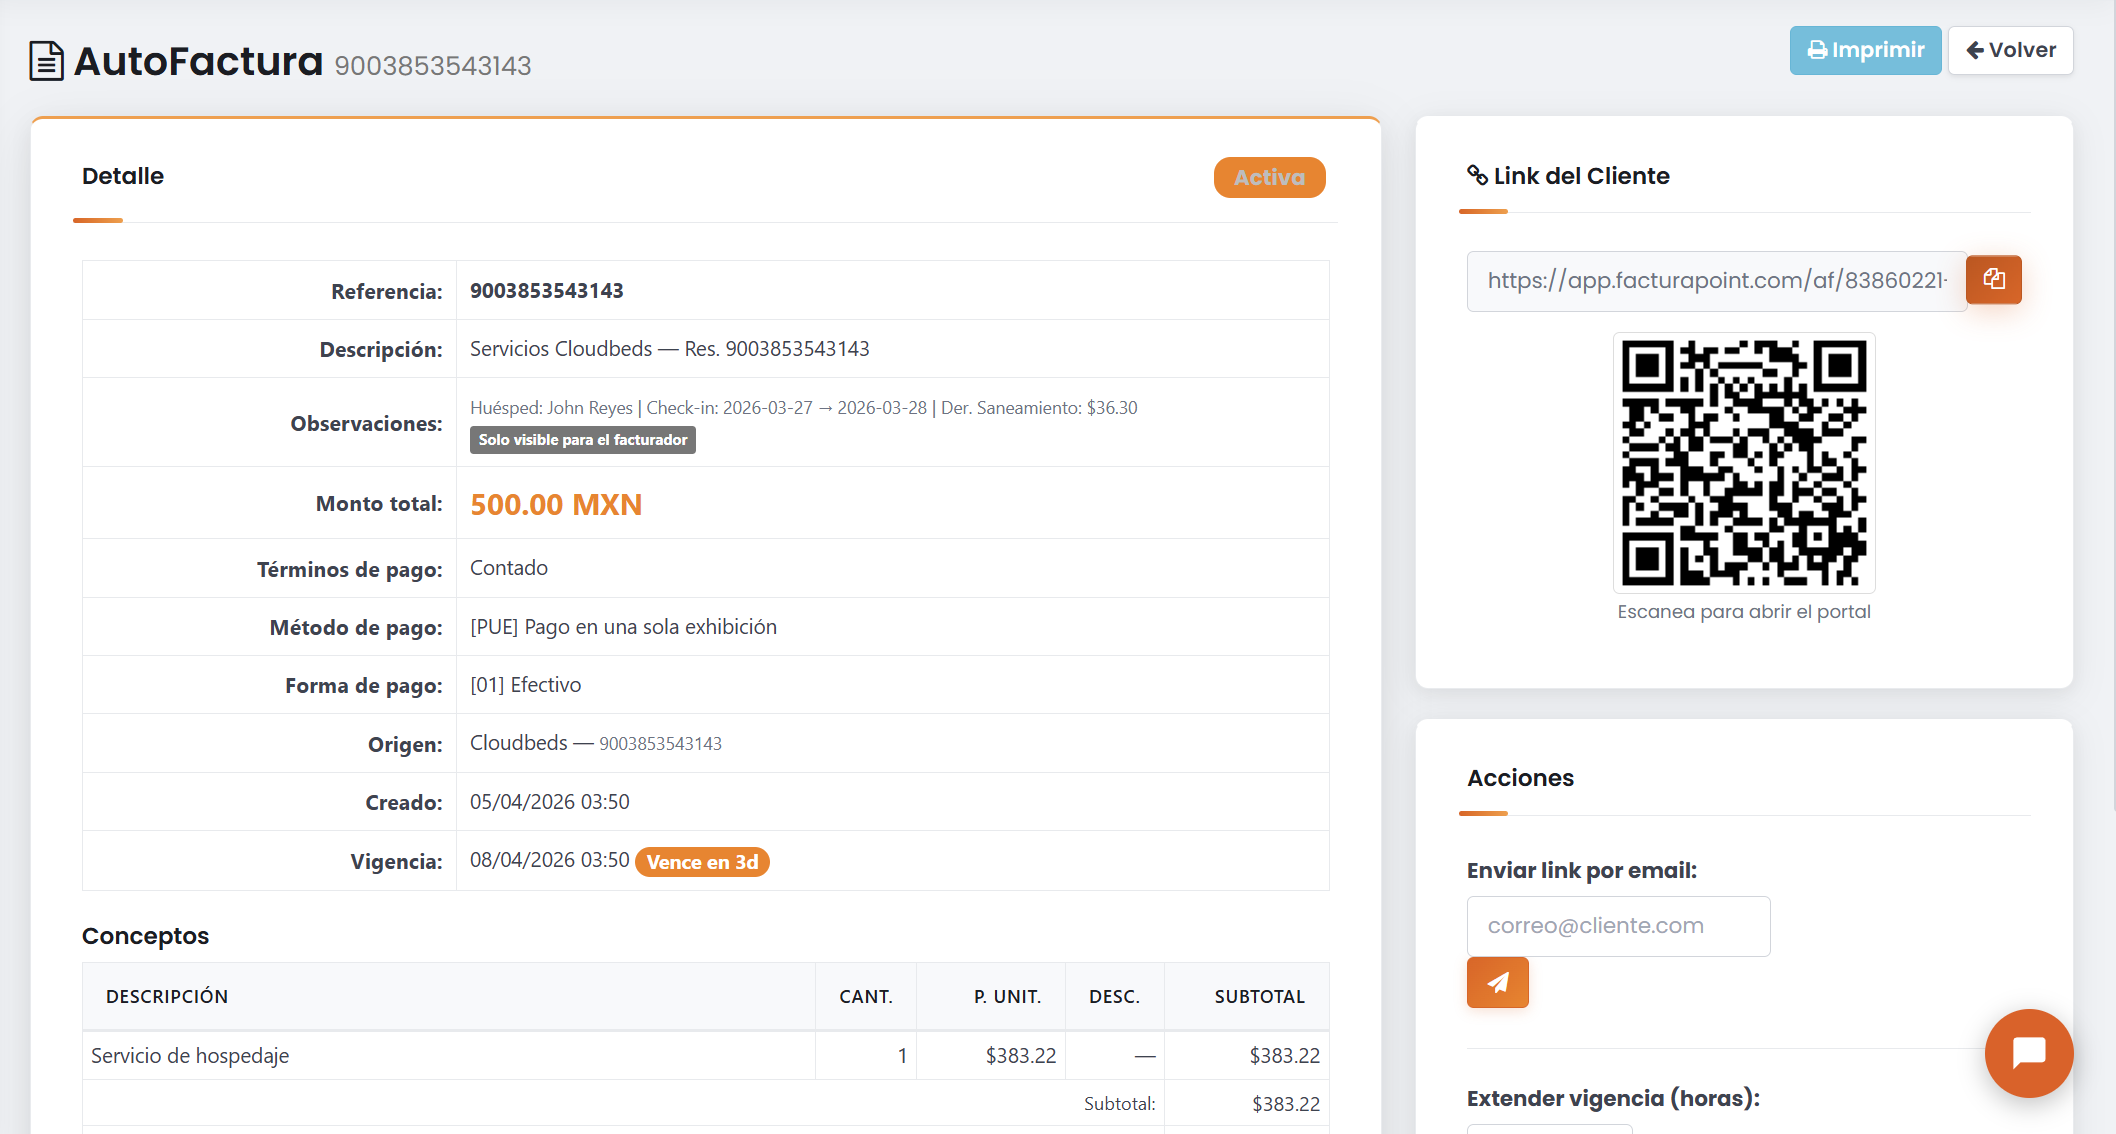2116x1134 pixels.
Task: Click the Servicio de hospedaje concept row
Action: pyautogui.click(x=705, y=1056)
